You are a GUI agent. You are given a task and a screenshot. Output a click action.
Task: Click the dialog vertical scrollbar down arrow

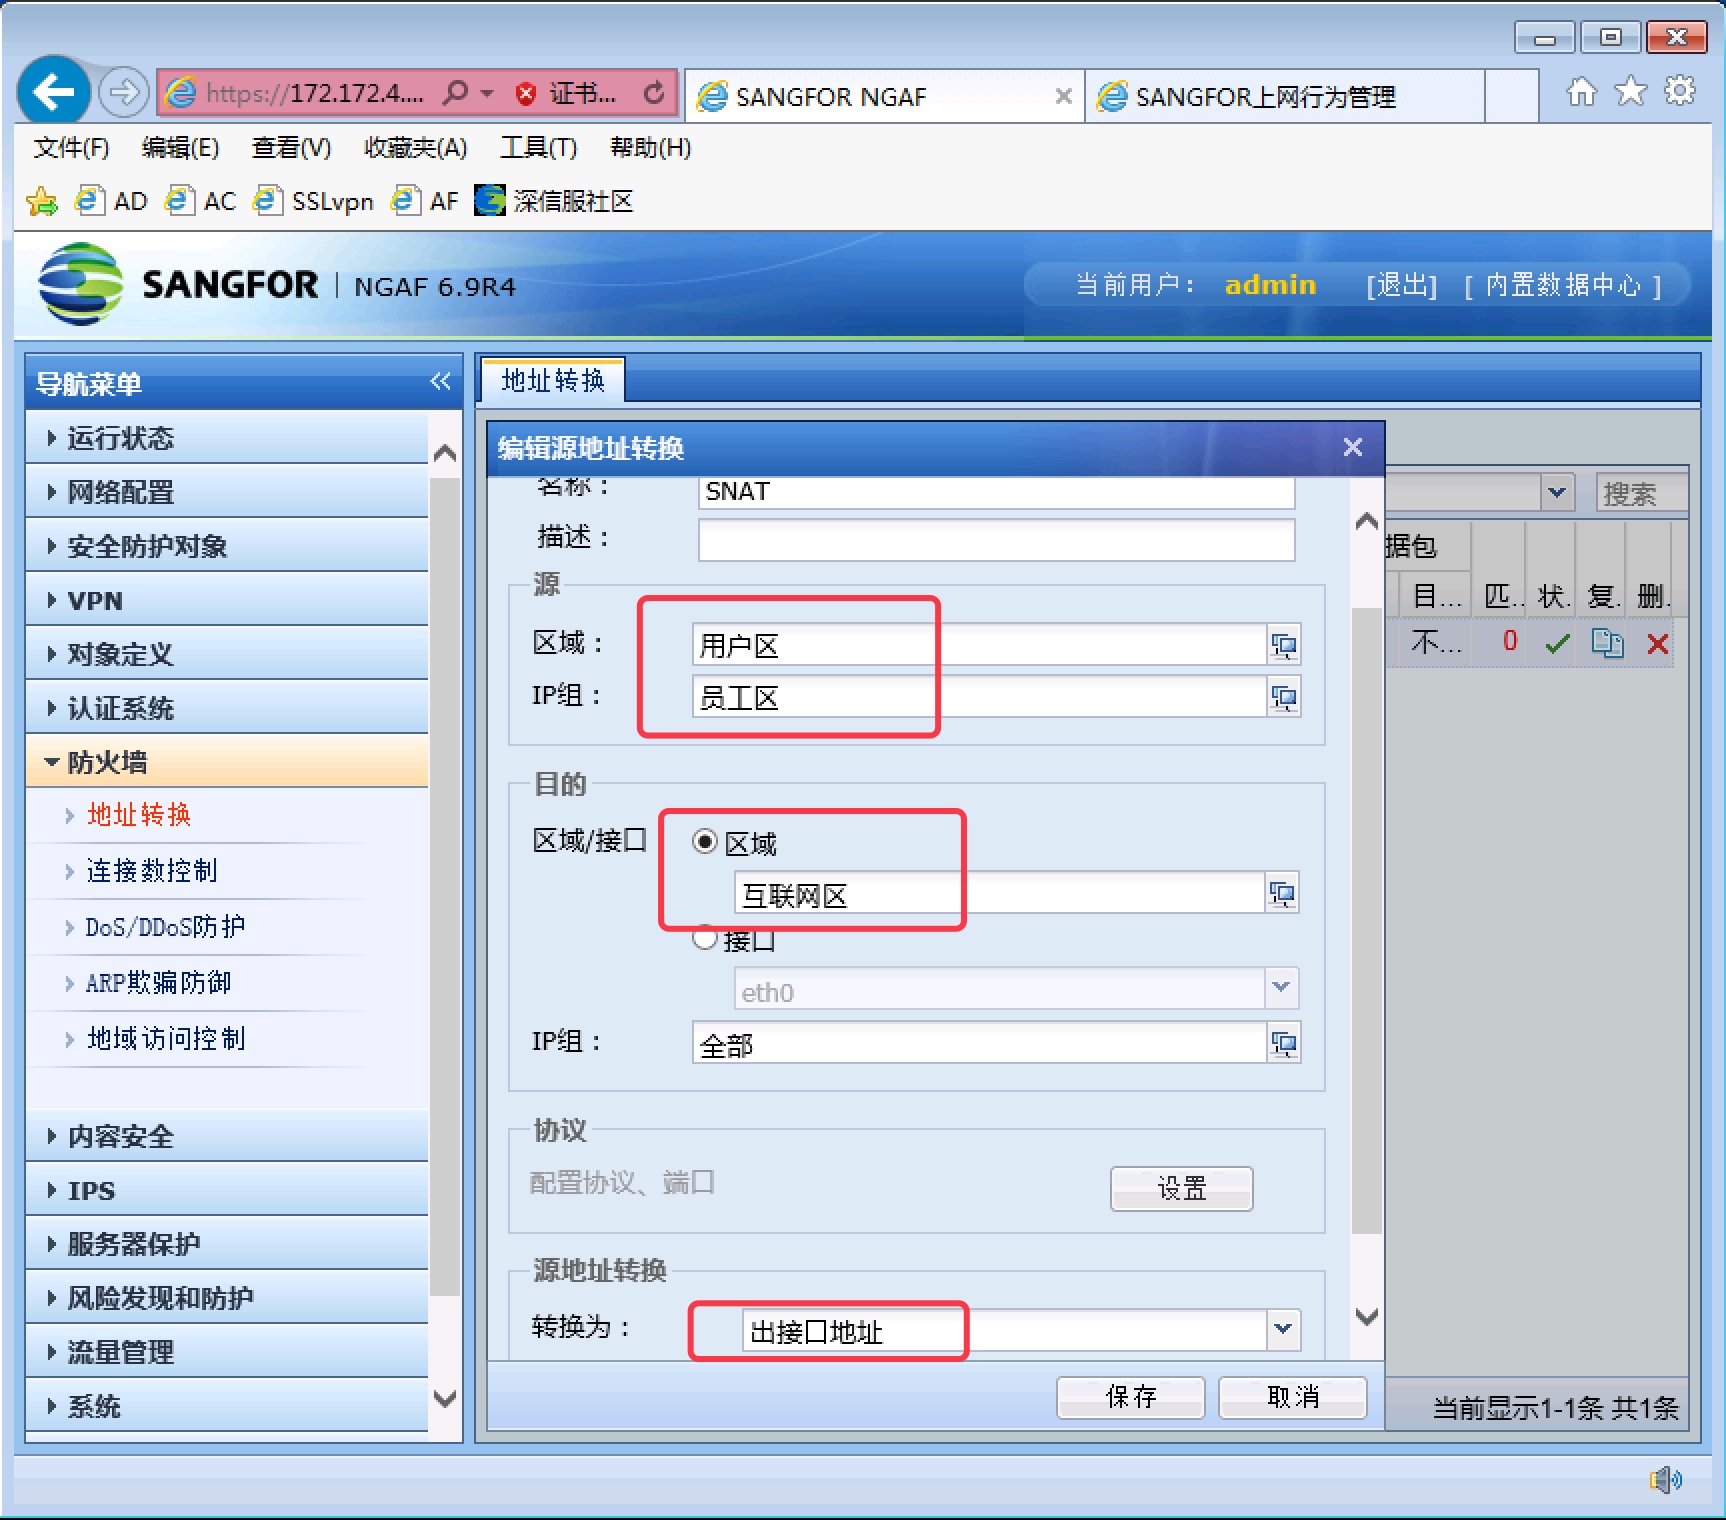(1367, 1317)
